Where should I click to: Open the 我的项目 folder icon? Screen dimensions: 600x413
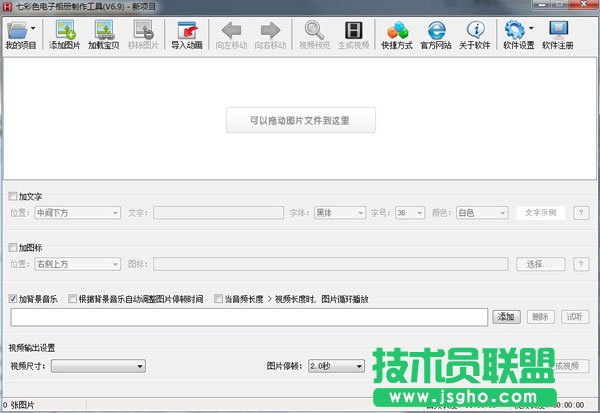(x=19, y=32)
